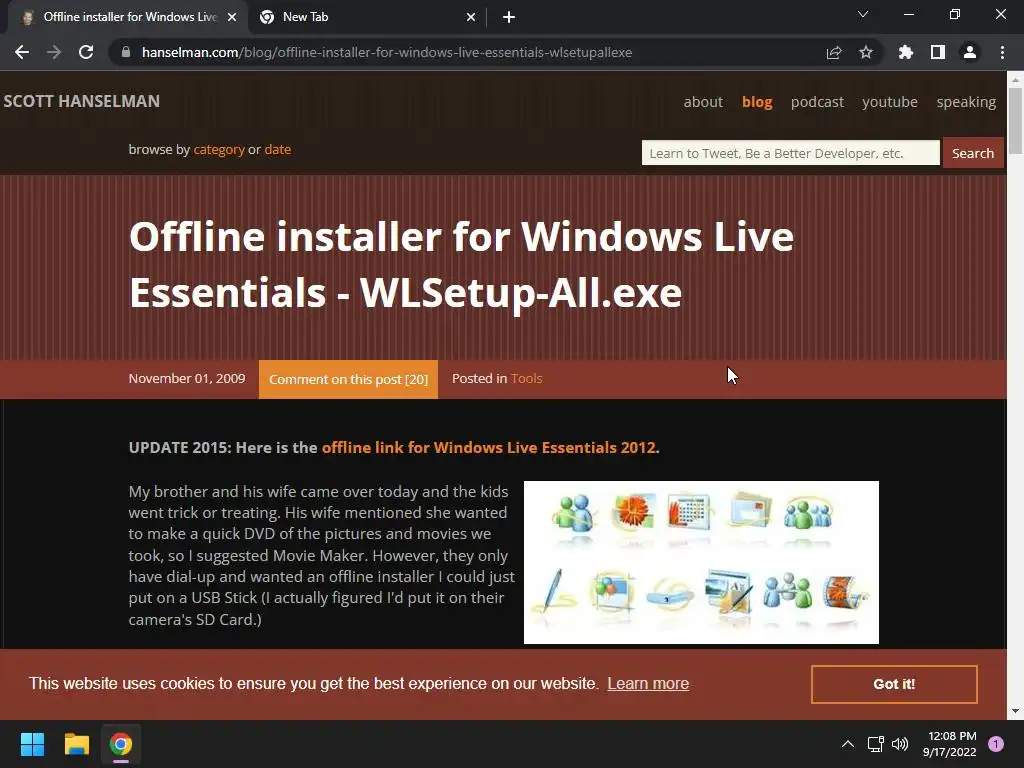Open the notification center badge
Image resolution: width=1024 pixels, height=768 pixels.
[996, 744]
